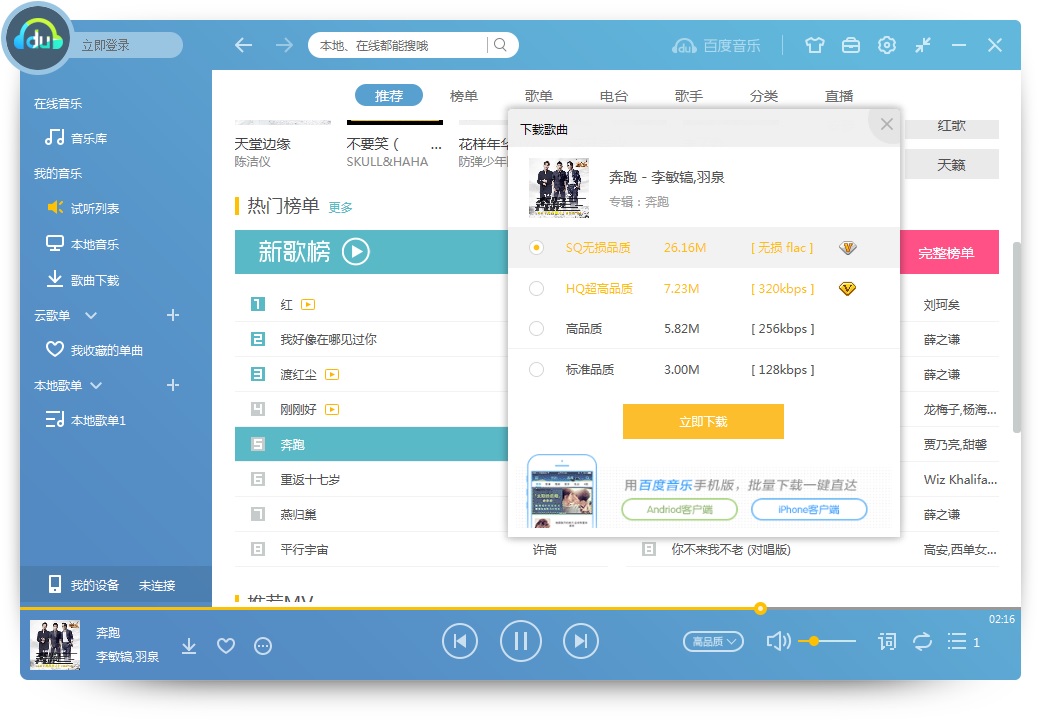
Task: Click the 立即下载 button
Action: pyautogui.click(x=703, y=422)
